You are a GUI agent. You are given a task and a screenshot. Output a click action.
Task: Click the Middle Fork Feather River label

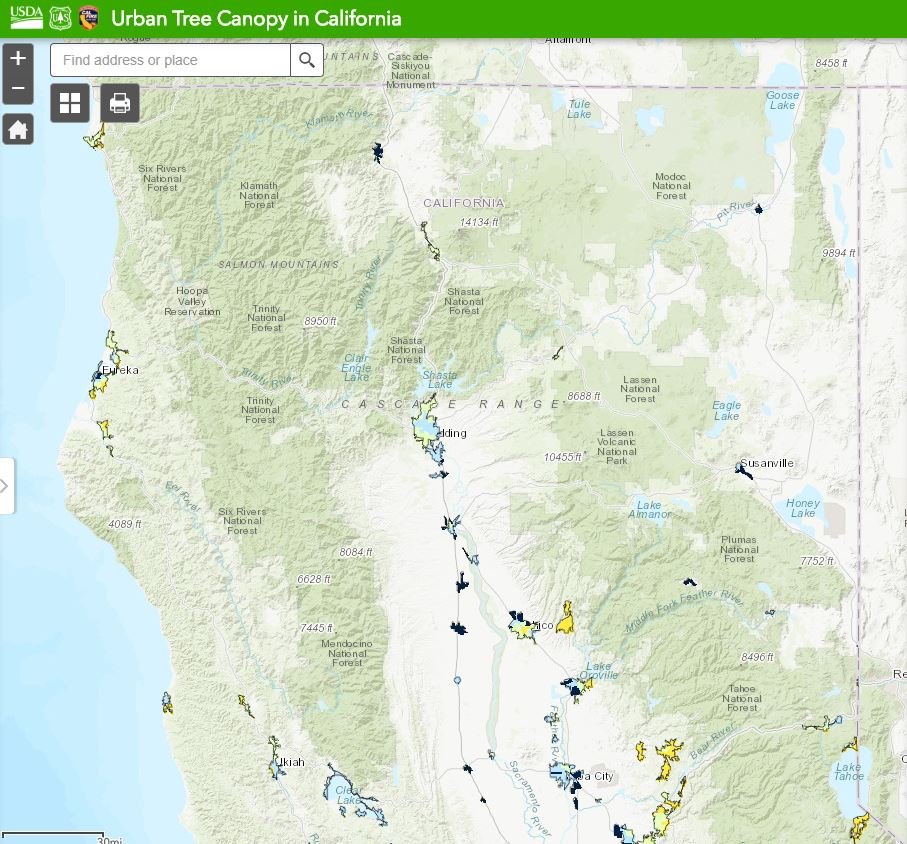click(684, 609)
